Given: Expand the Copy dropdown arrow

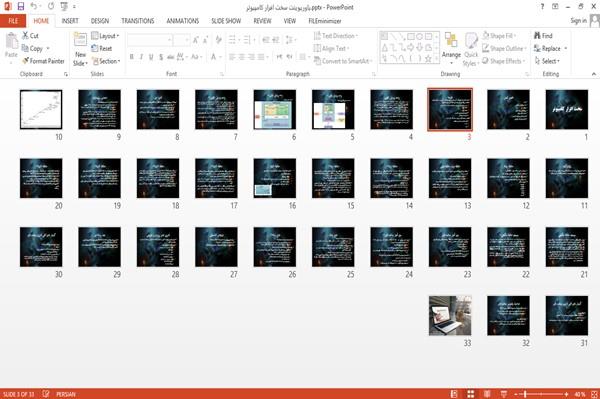Looking at the screenshot, I should [x=48, y=48].
